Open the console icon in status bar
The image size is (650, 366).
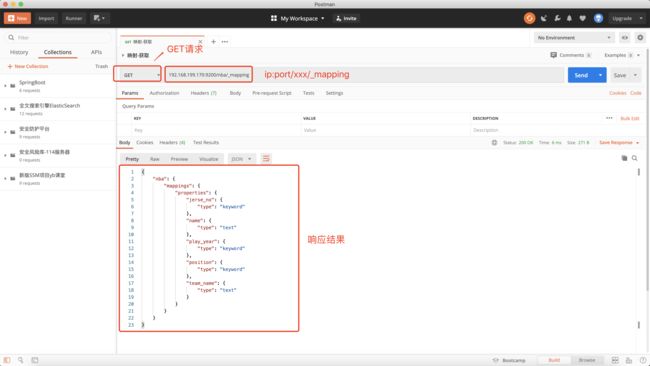click(x=35, y=360)
